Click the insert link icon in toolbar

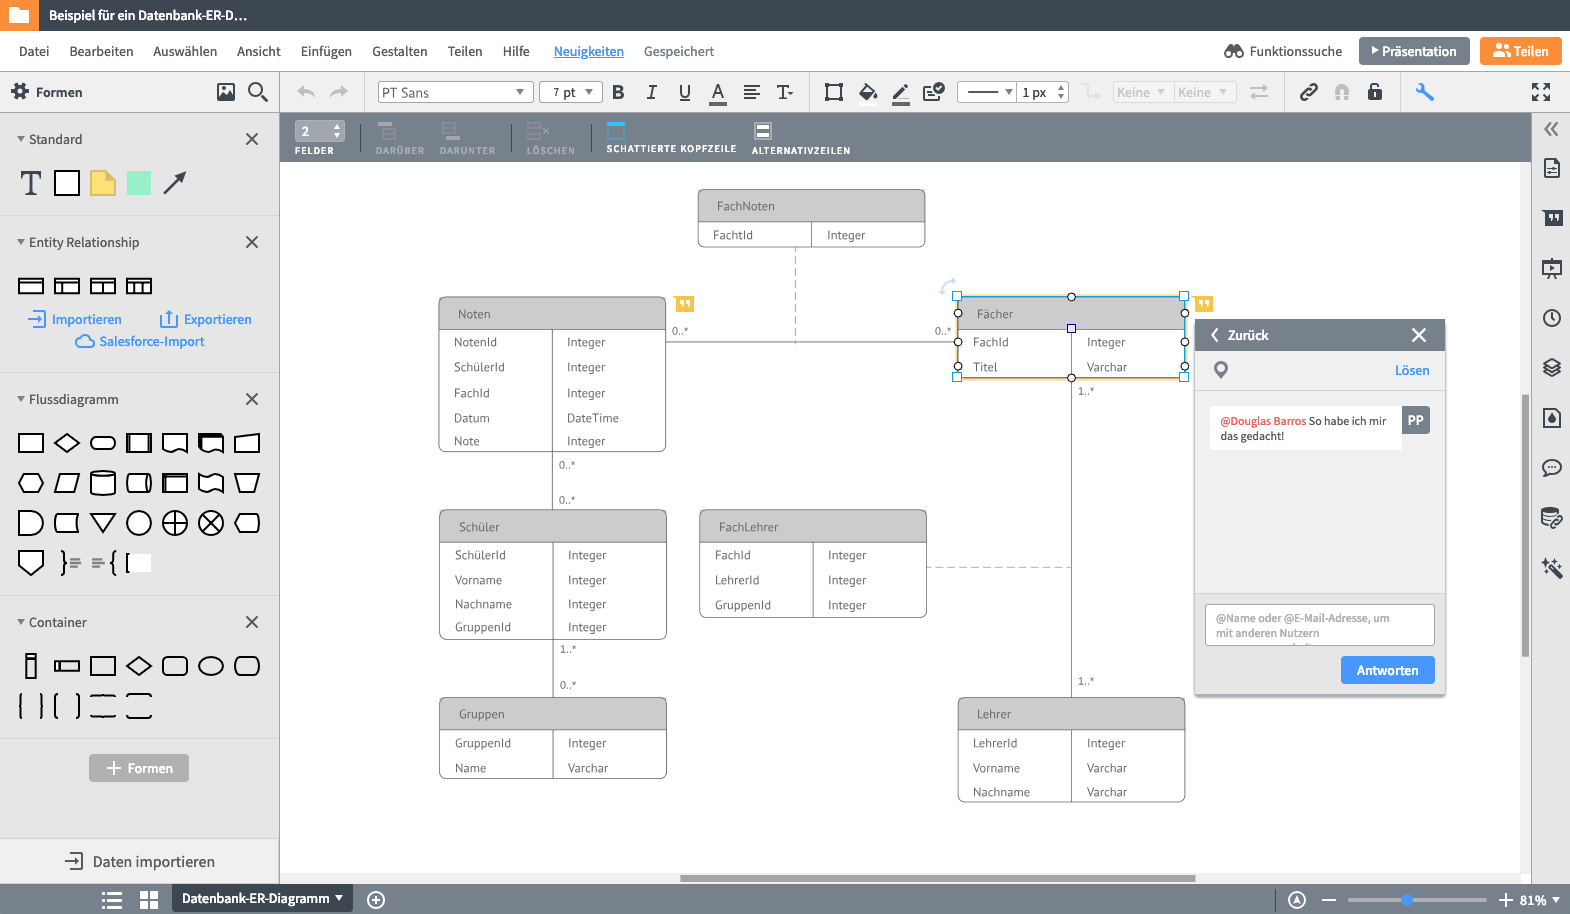tap(1308, 92)
